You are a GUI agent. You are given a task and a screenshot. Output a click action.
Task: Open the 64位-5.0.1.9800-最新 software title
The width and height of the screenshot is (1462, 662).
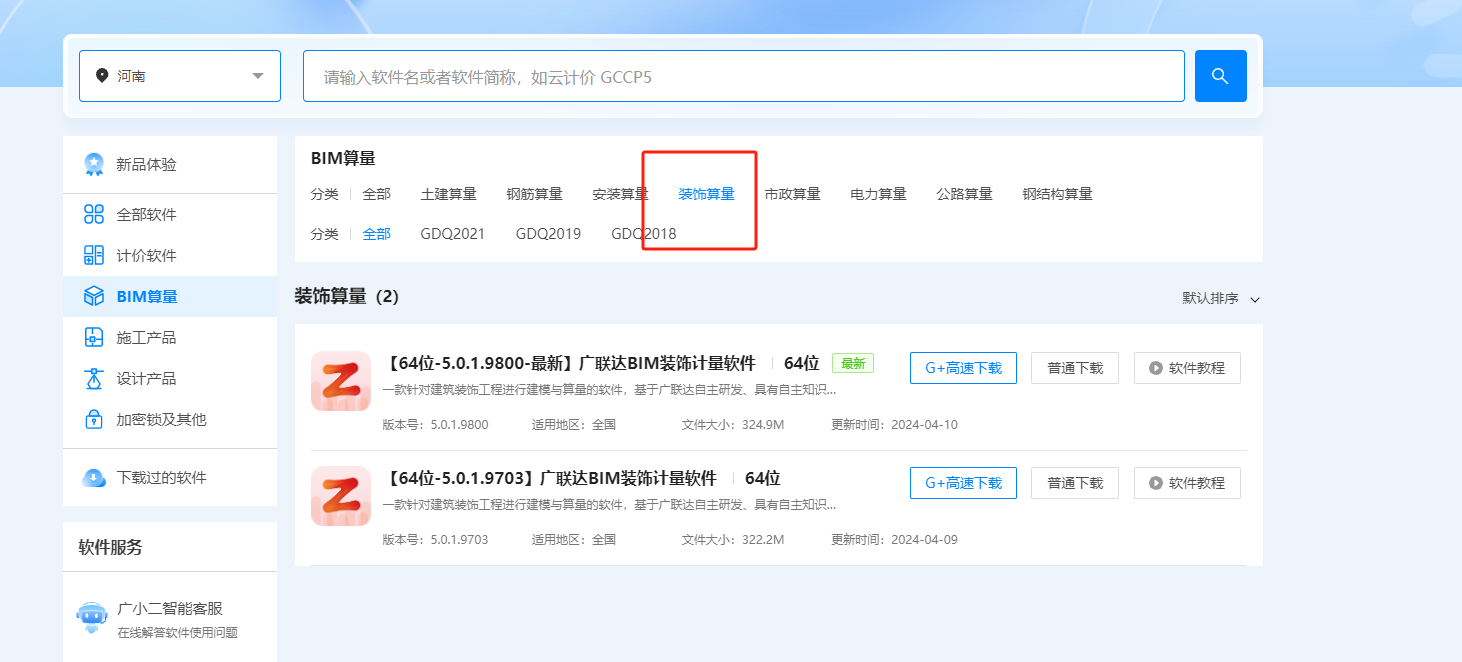point(569,363)
